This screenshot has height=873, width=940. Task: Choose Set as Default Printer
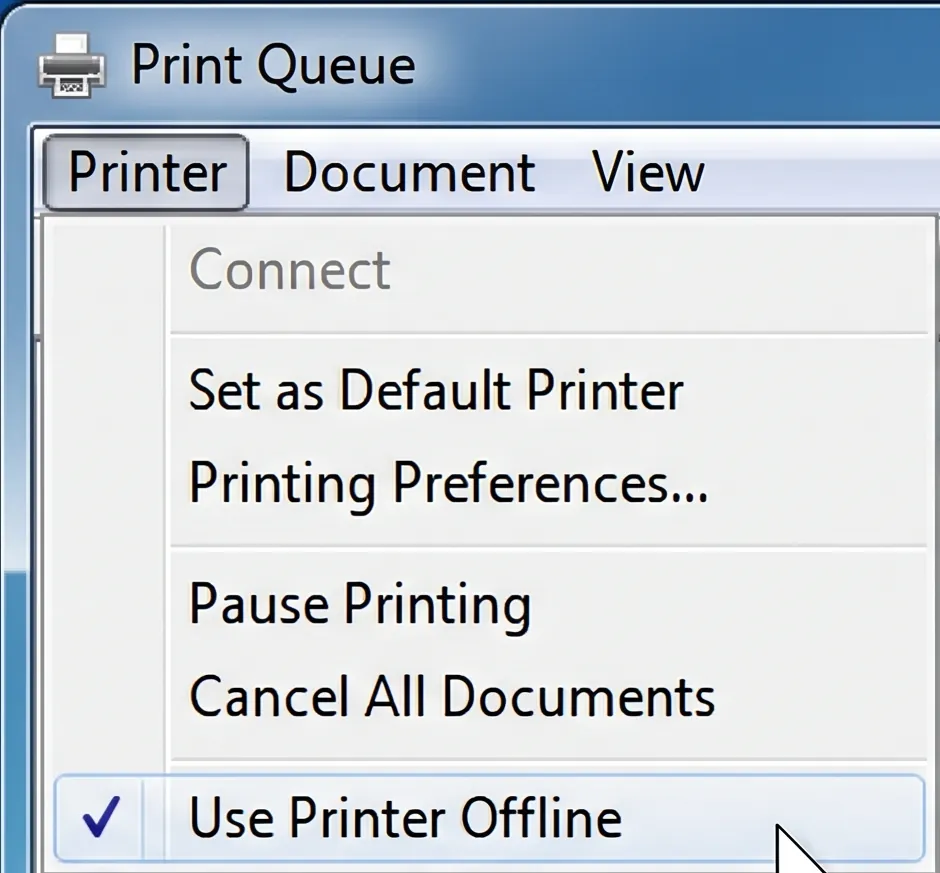click(489, 390)
